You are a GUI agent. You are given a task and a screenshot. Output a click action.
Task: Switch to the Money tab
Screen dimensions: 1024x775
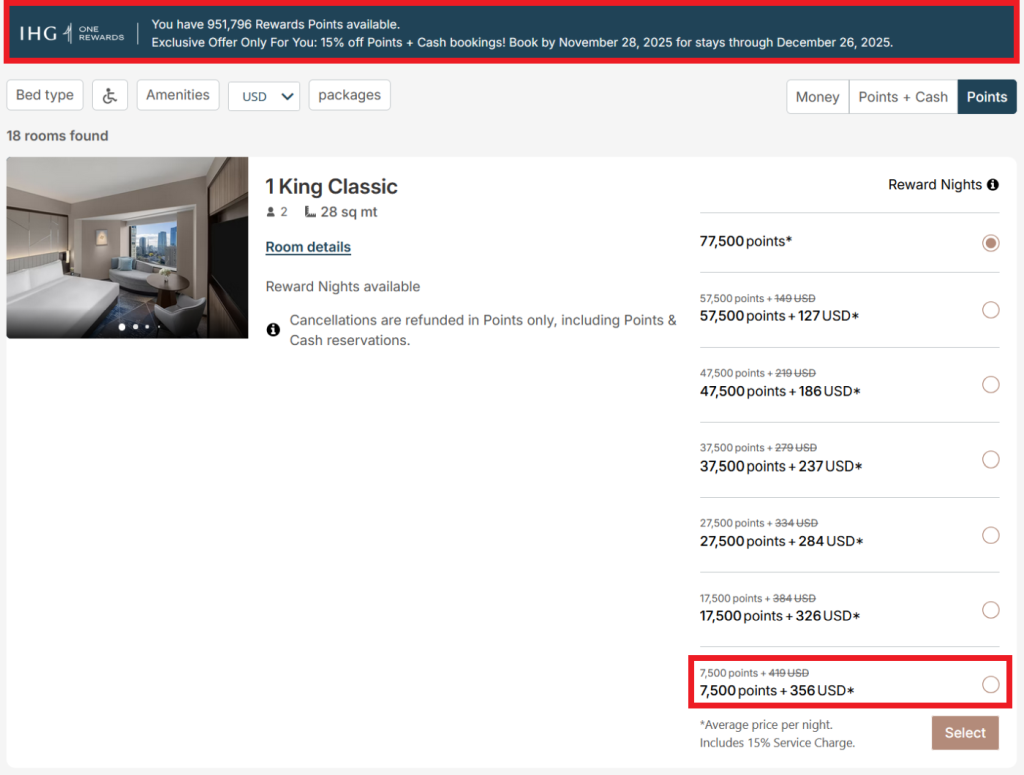(817, 97)
